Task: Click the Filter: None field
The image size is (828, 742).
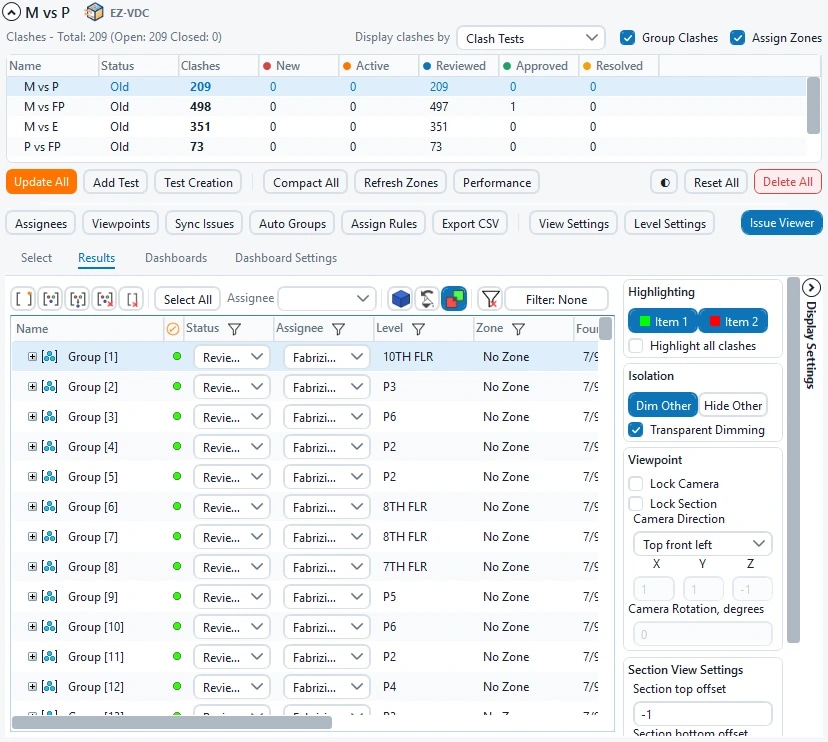Action: click(556, 299)
